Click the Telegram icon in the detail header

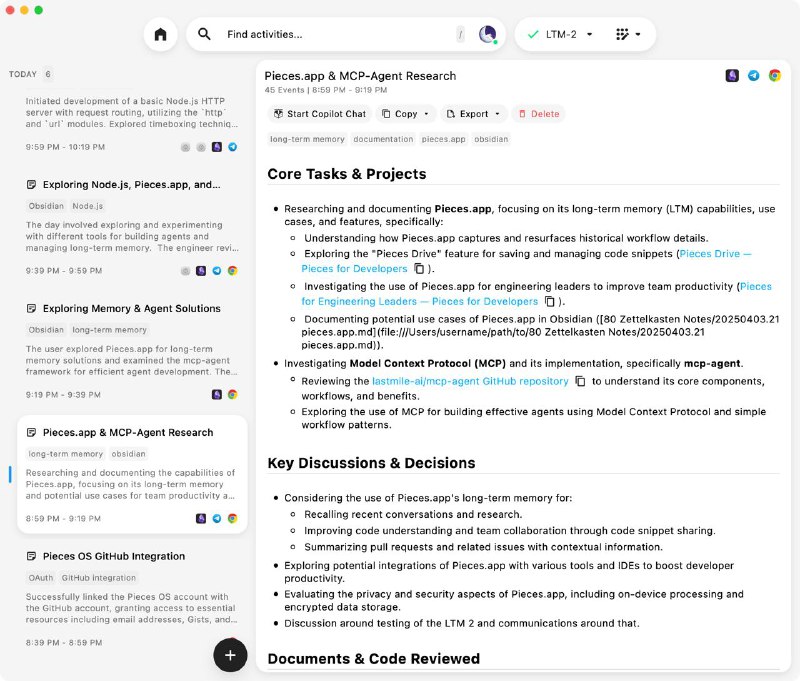(x=753, y=76)
